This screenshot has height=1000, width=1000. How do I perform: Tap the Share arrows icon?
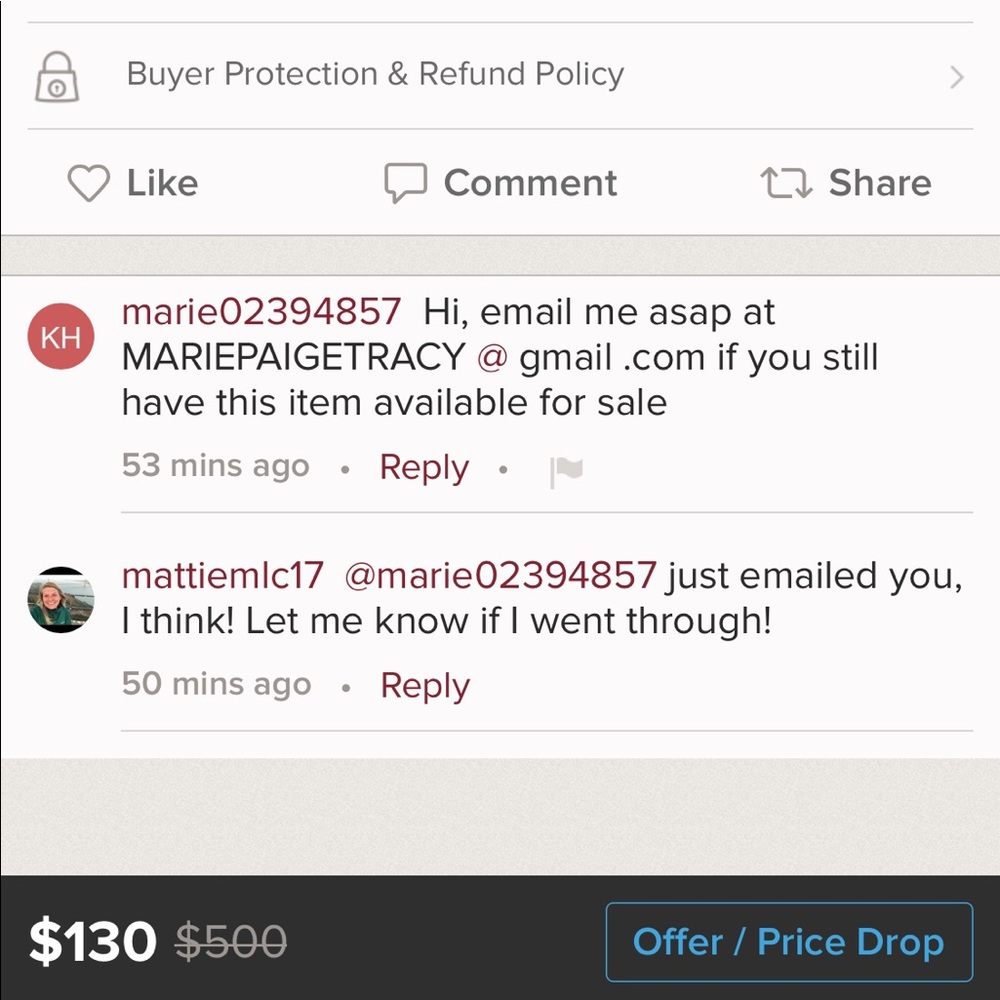pyautogui.click(x=786, y=183)
